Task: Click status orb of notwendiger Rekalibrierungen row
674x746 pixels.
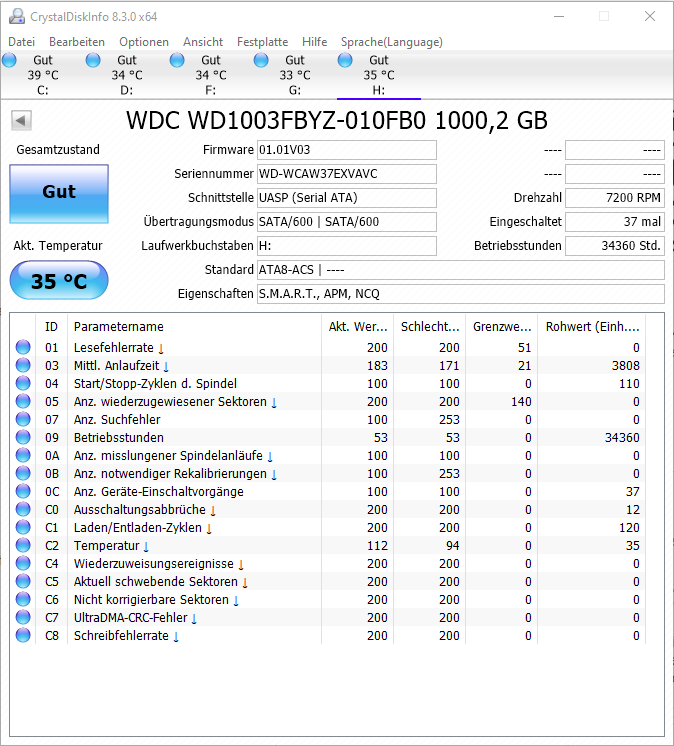Action: [x=23, y=473]
